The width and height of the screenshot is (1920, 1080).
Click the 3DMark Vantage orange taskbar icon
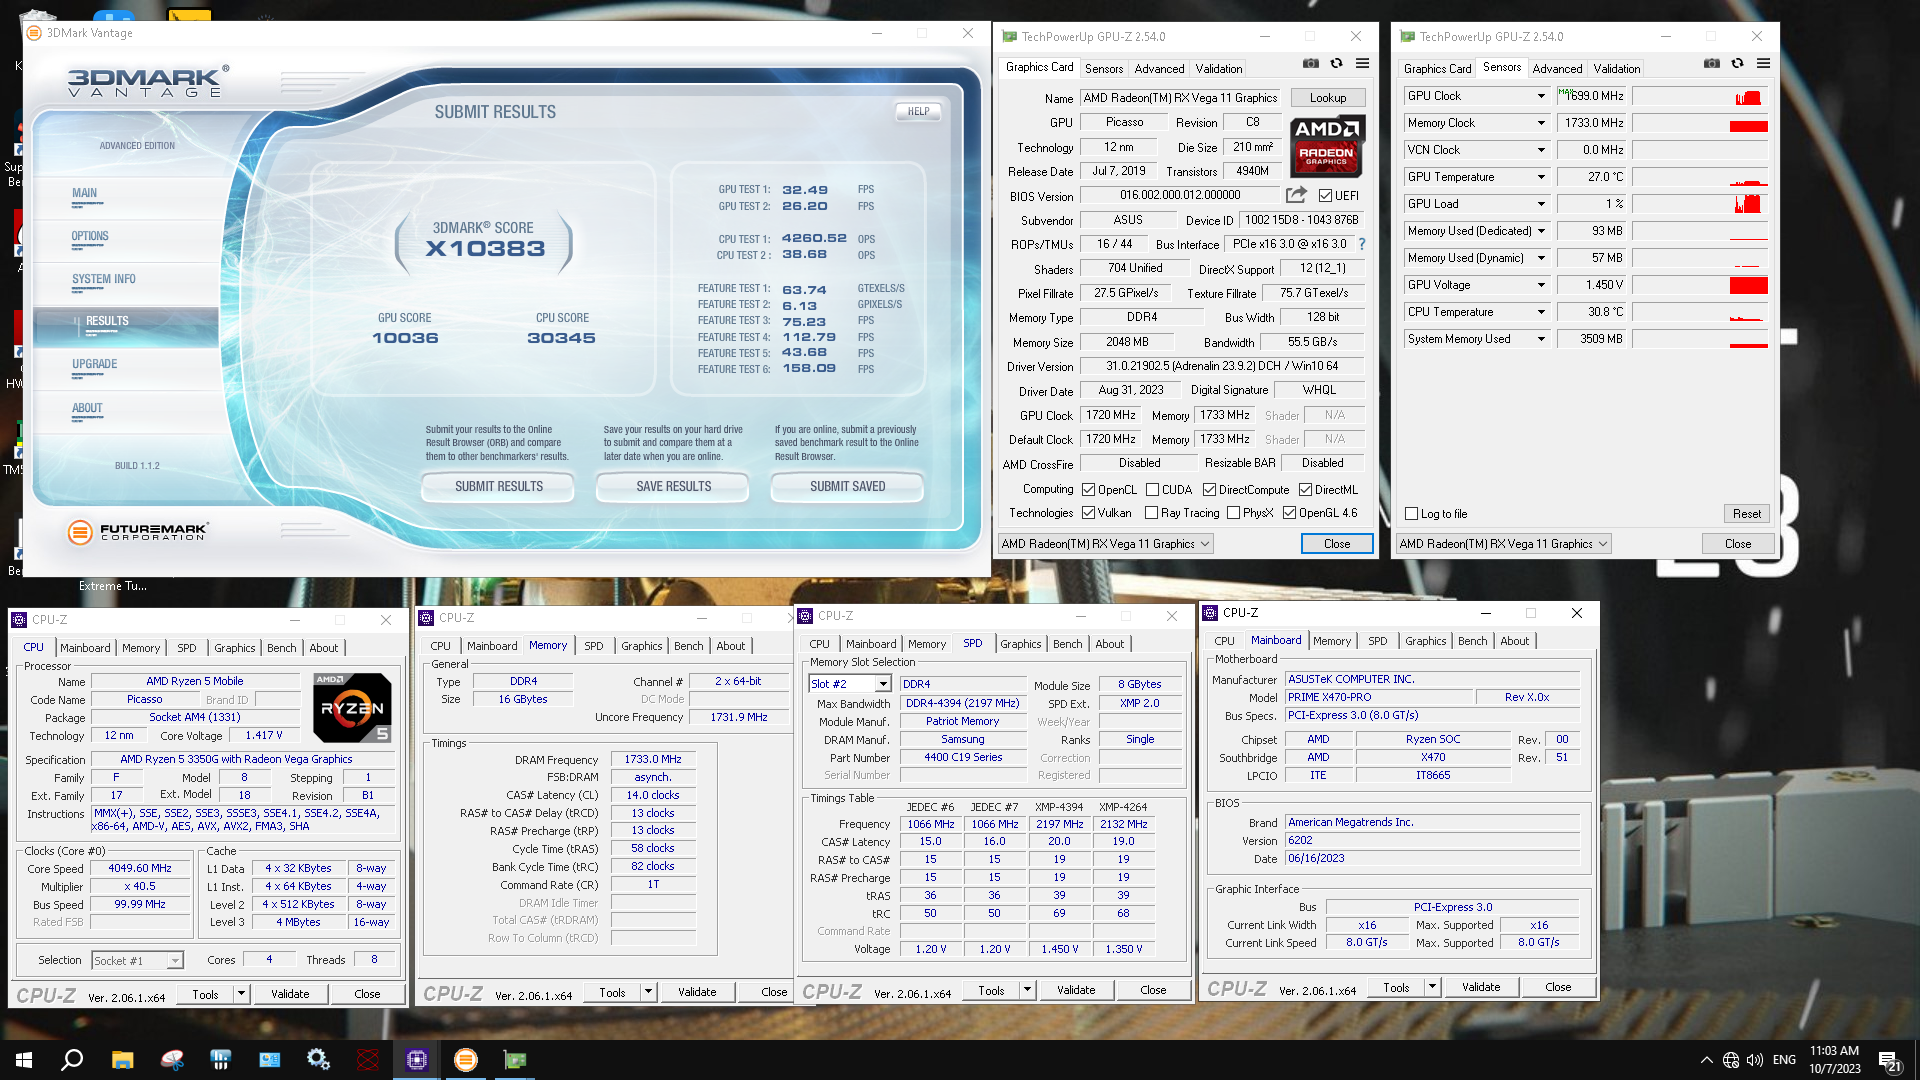click(x=466, y=1060)
